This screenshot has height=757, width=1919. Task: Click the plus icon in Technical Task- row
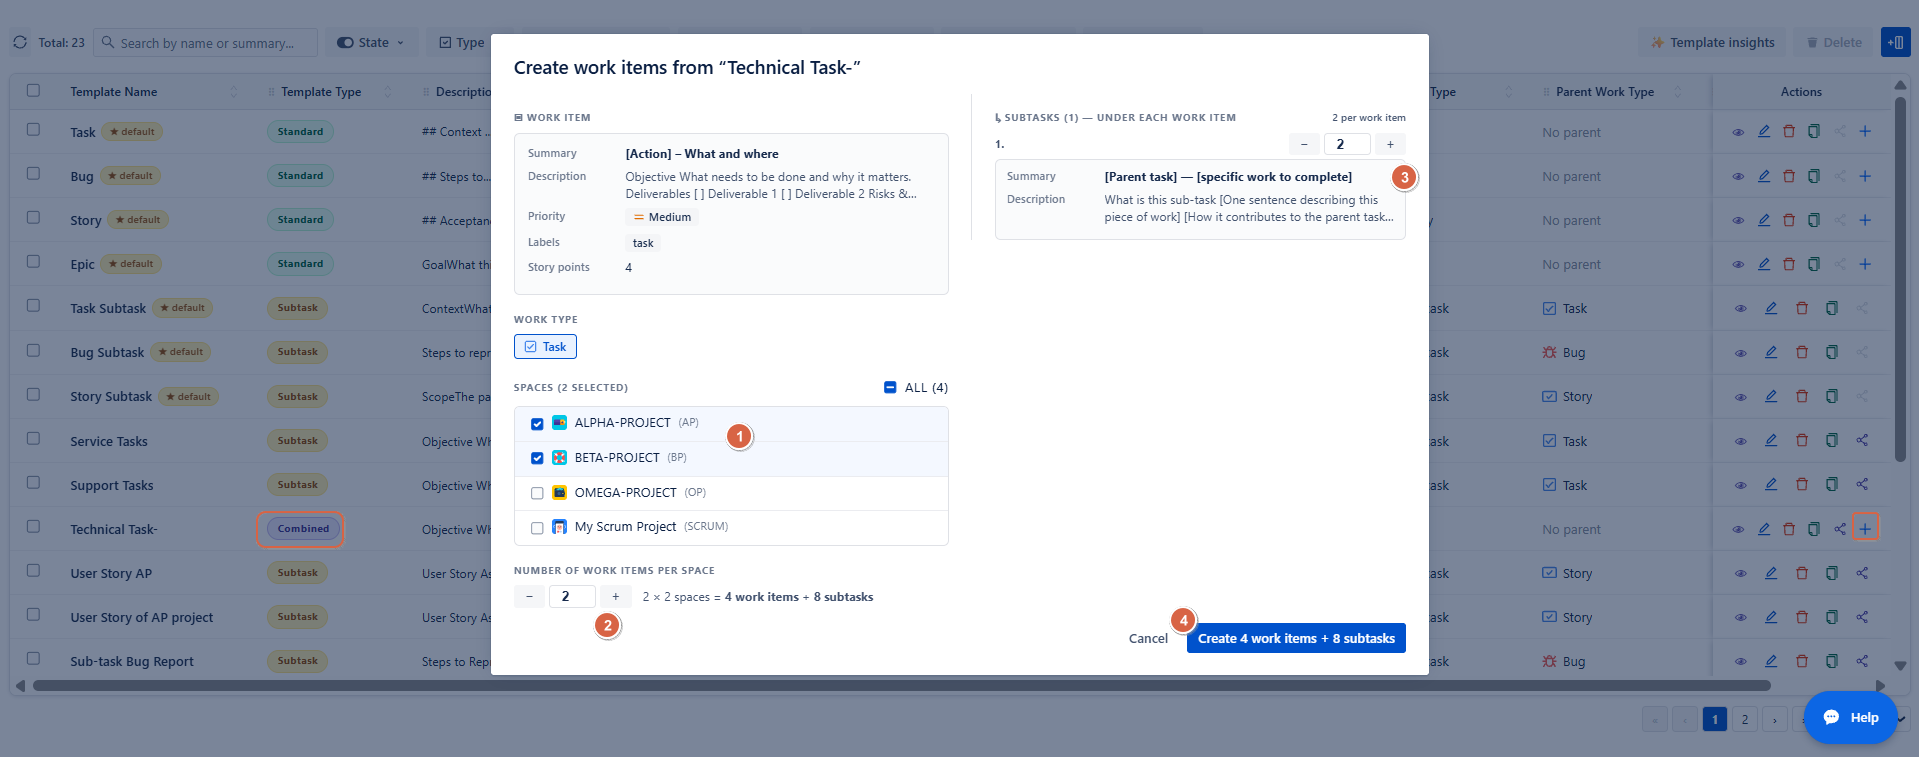point(1865,529)
